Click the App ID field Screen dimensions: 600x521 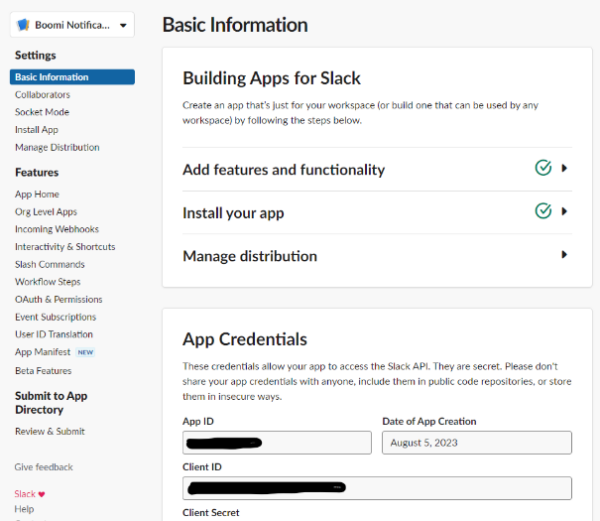(277, 443)
